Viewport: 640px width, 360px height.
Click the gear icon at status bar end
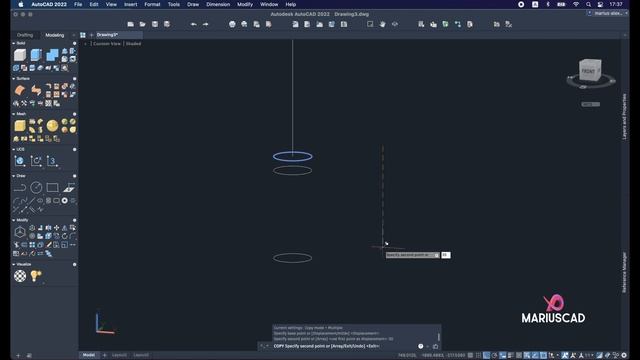coord(624,356)
